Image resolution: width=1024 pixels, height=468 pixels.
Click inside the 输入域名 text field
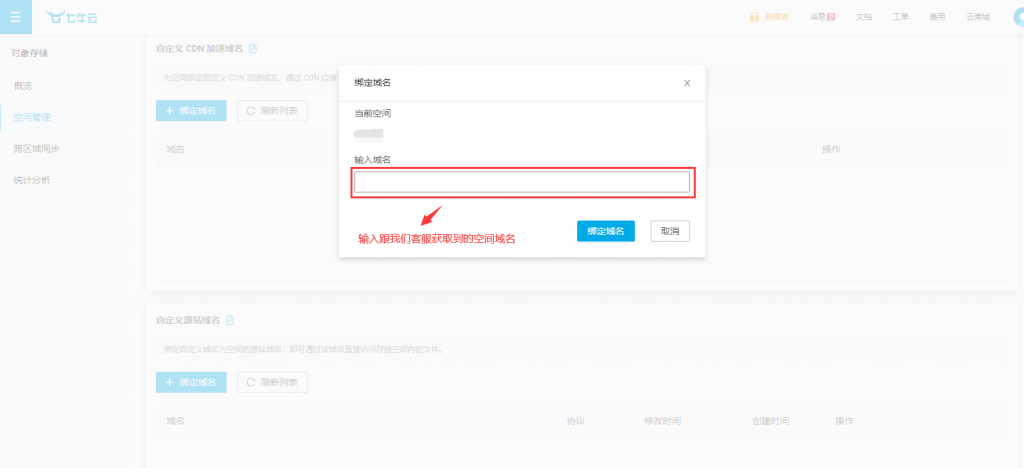point(521,182)
